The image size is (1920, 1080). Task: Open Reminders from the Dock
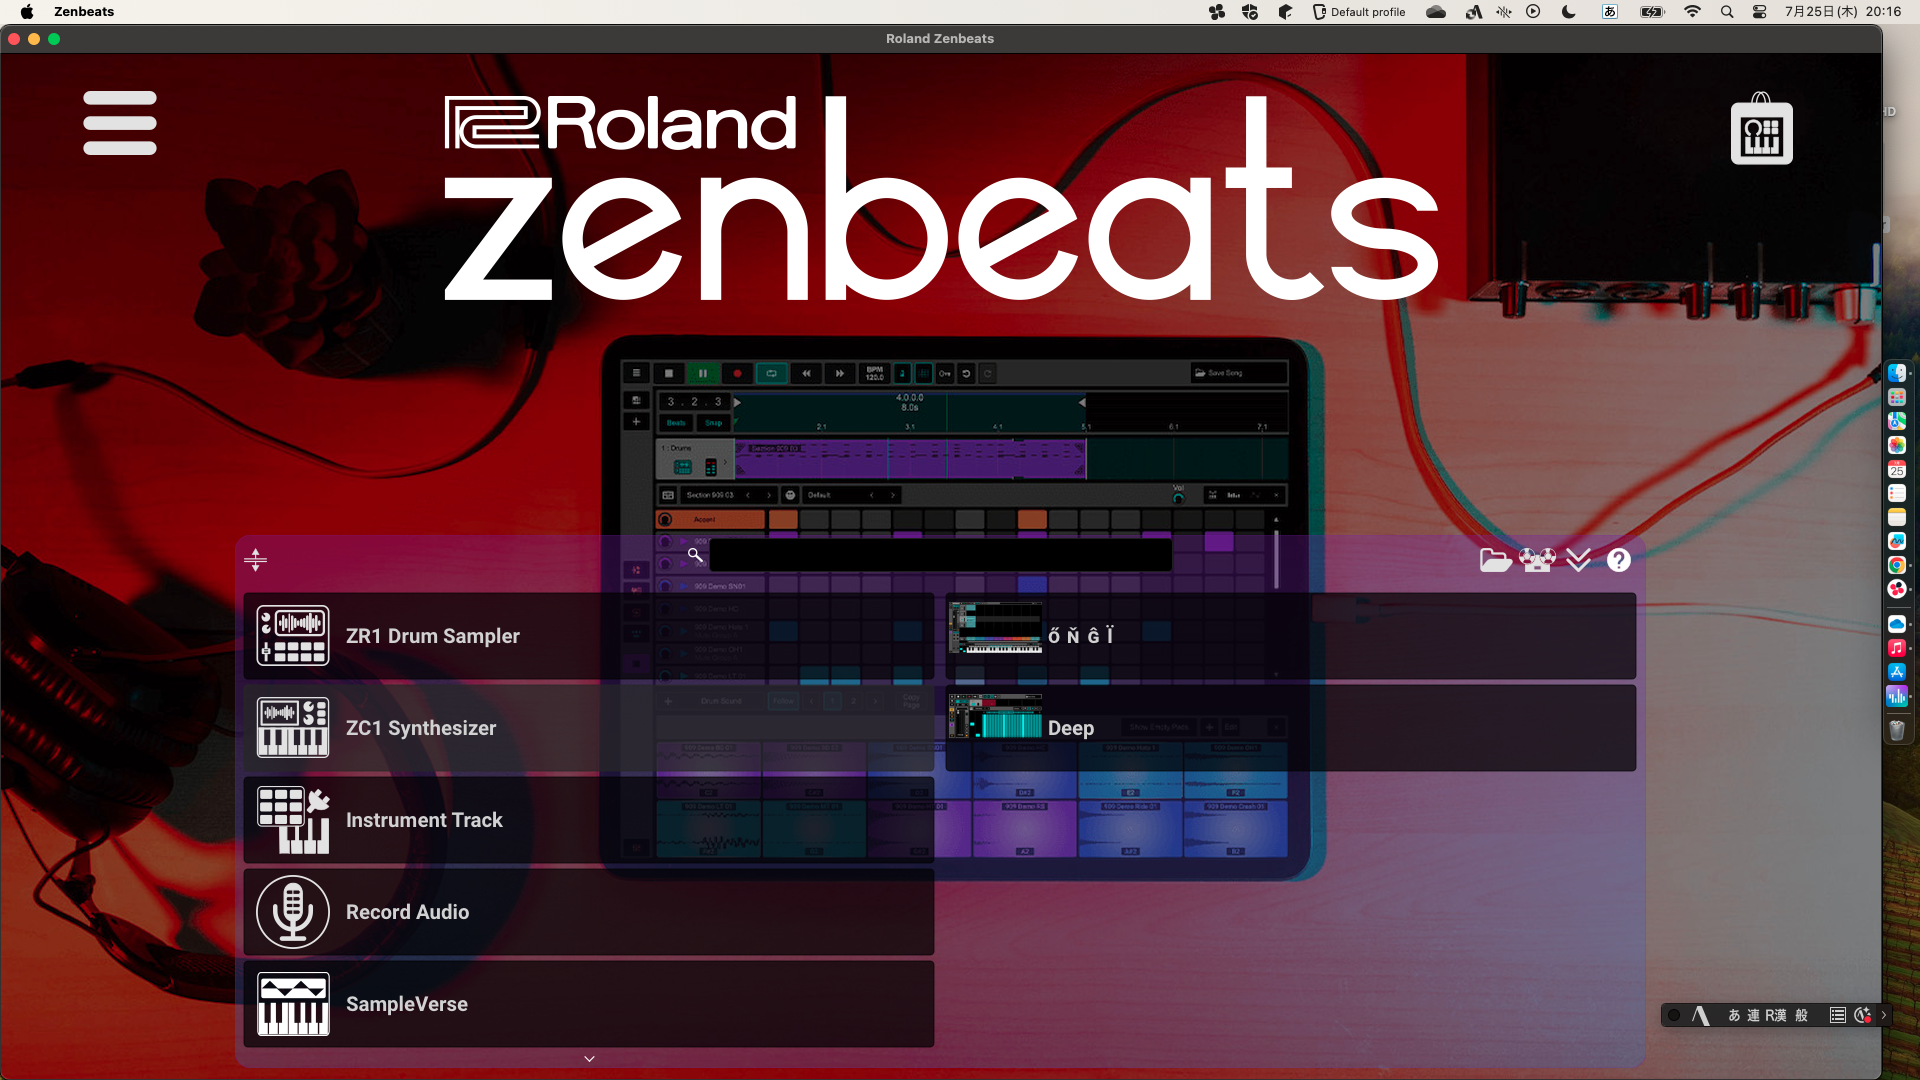1896,493
